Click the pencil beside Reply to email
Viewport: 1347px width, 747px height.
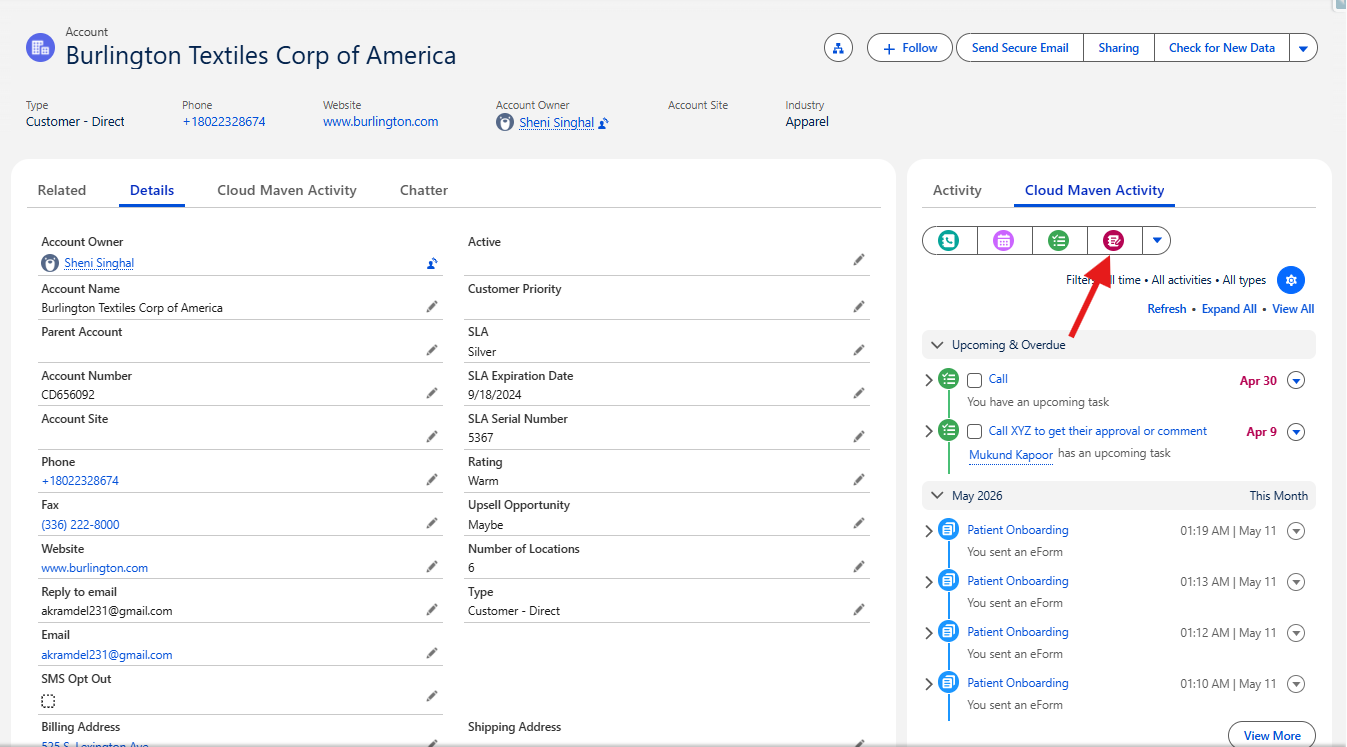click(432, 610)
